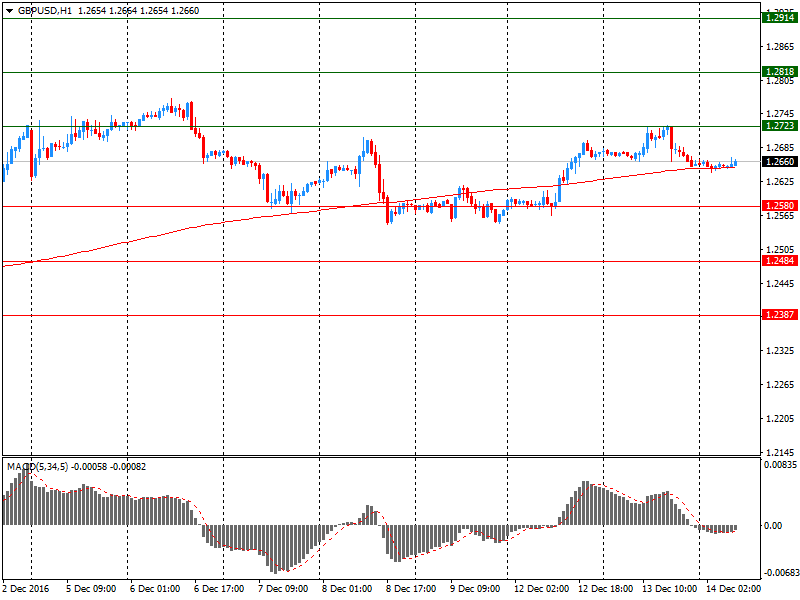800x600 pixels.
Task: Select the 5 Dec 09:00 time label
Action: click(91, 589)
